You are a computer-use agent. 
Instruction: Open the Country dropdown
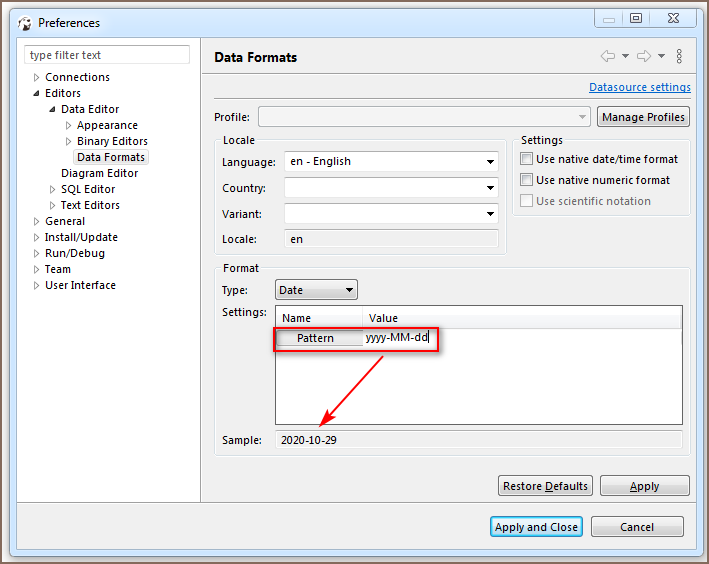[490, 188]
